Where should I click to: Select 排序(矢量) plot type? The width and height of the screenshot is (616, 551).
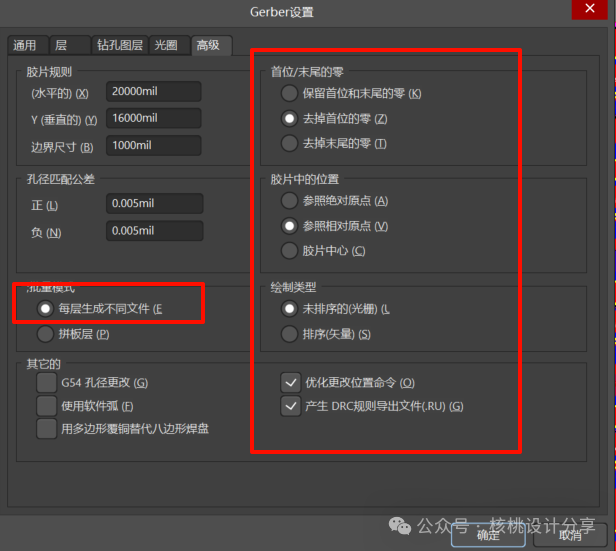tap(289, 333)
